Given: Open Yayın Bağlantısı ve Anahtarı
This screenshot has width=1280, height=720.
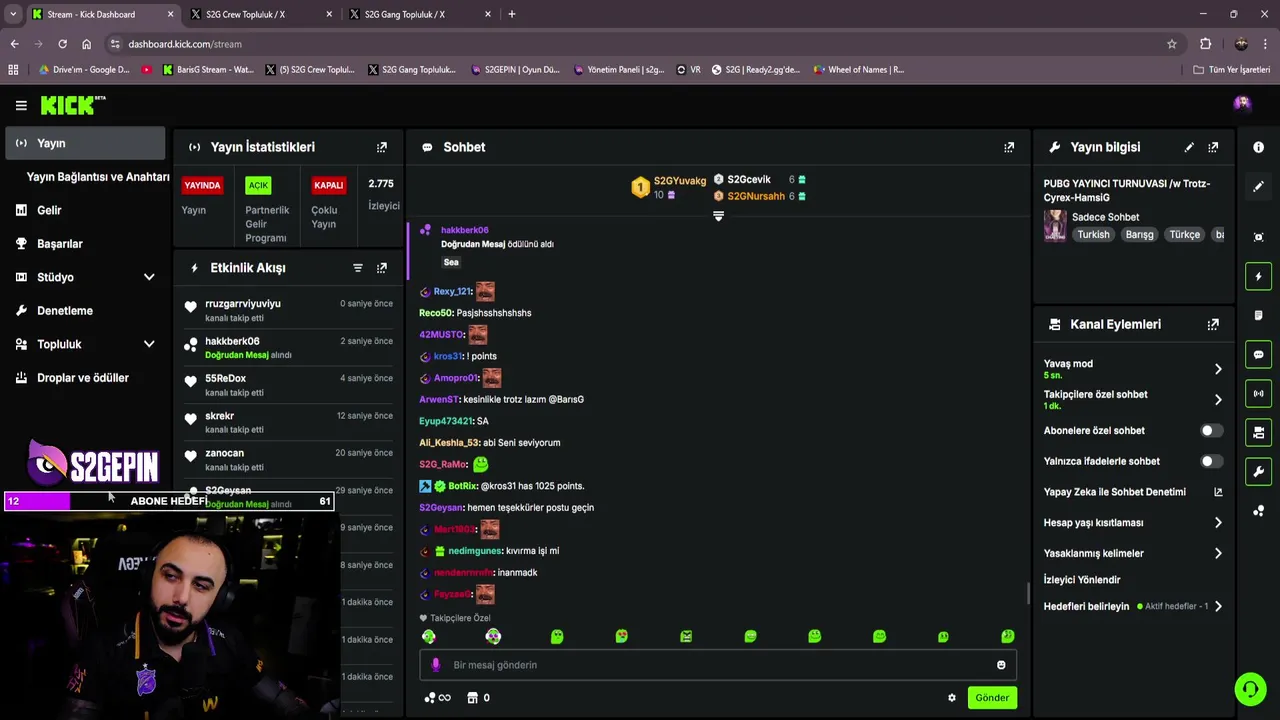Looking at the screenshot, I should 98,177.
